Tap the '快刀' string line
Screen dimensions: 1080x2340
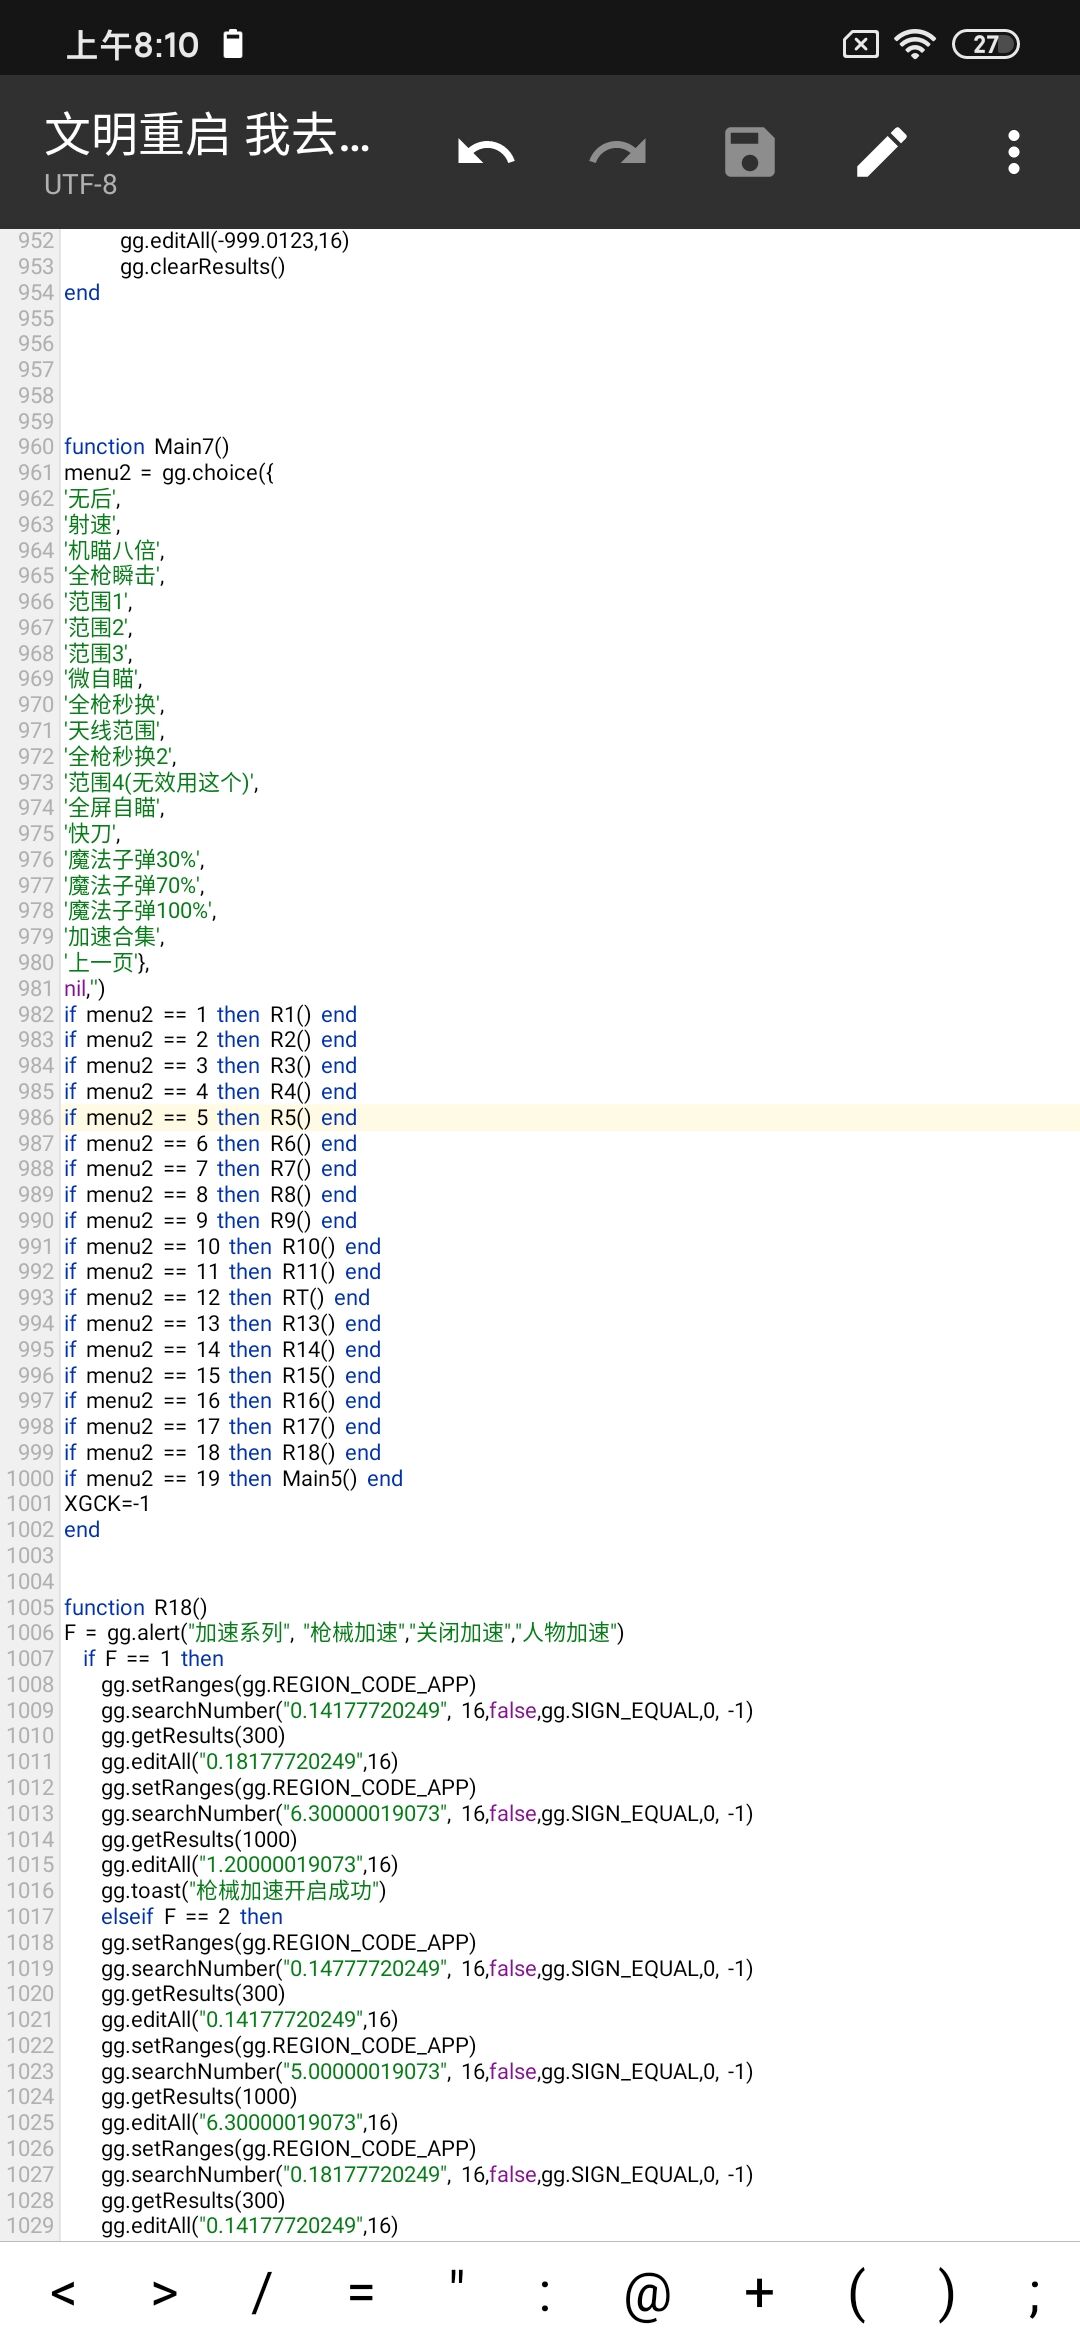92,834
